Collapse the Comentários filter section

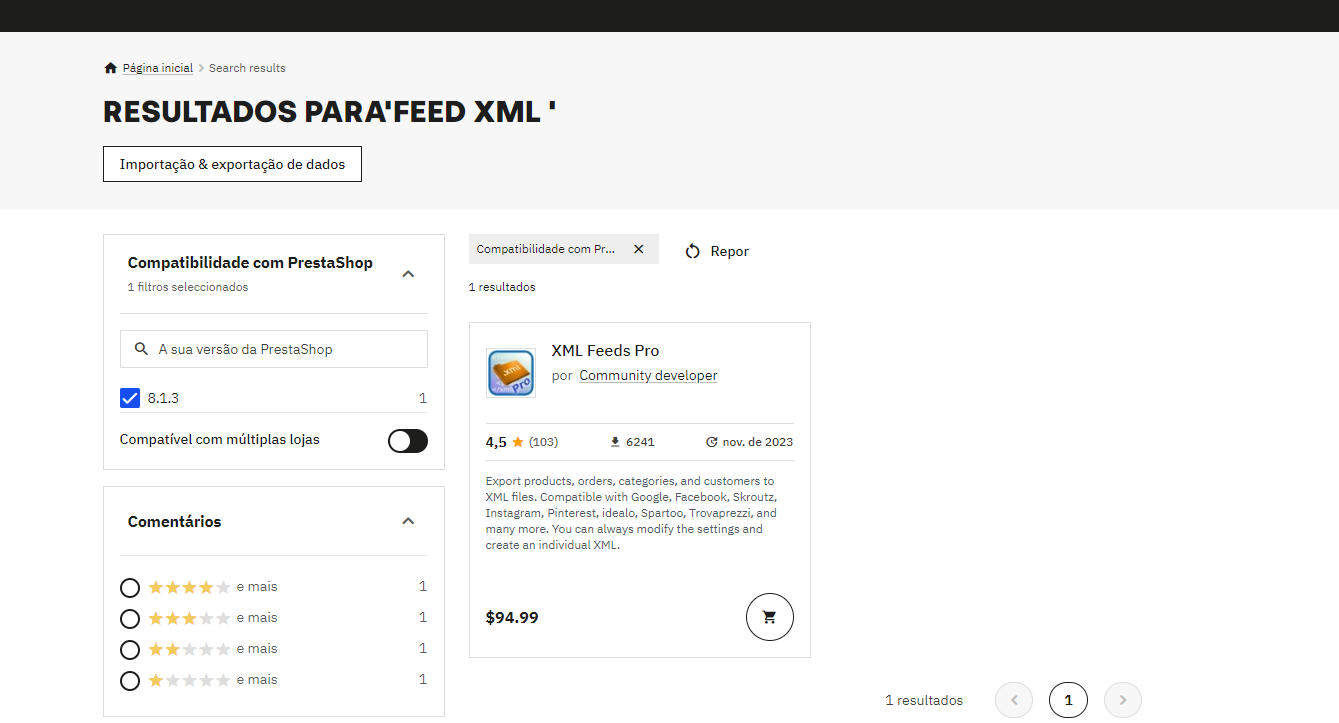pos(408,521)
